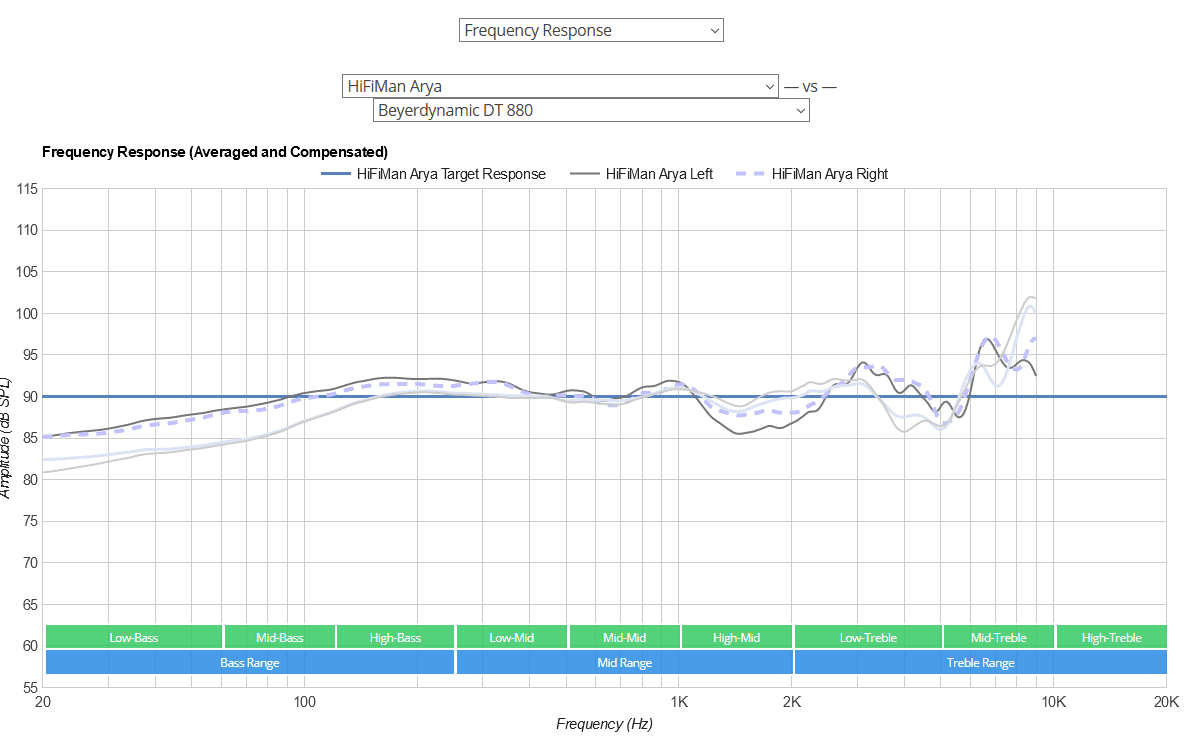1188x751 pixels.
Task: Click the 100 tick label on frequency axis
Action: click(x=305, y=702)
